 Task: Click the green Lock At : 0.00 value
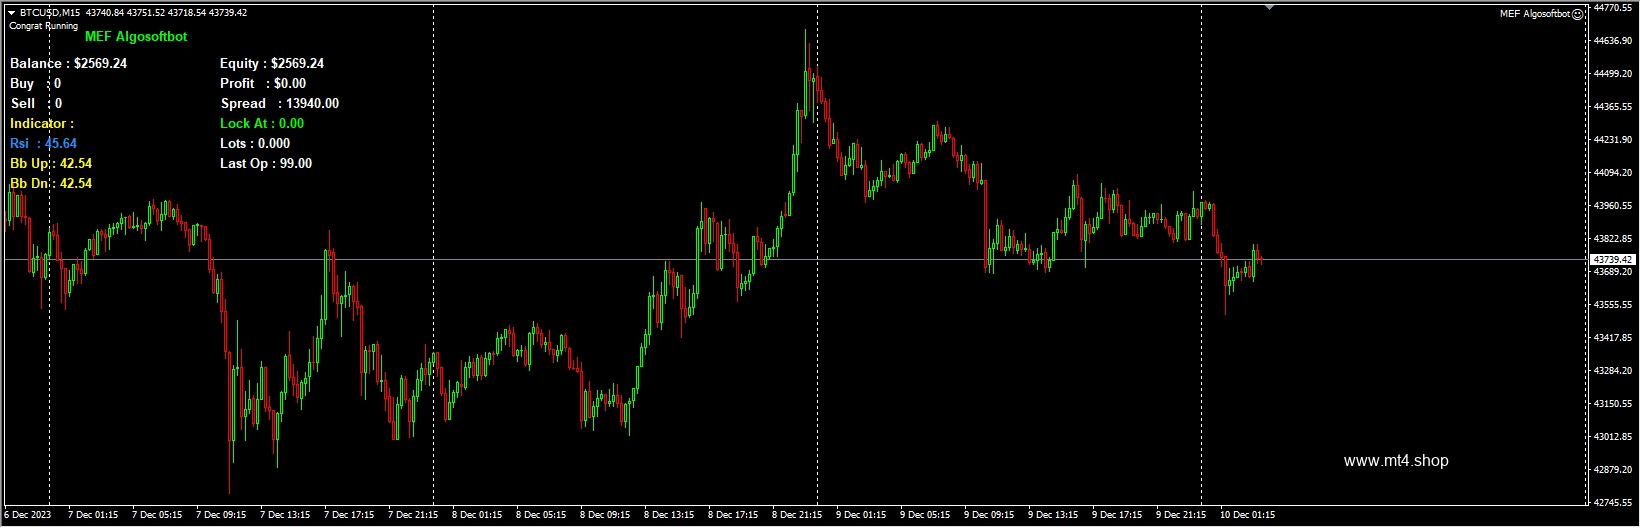tap(262, 123)
